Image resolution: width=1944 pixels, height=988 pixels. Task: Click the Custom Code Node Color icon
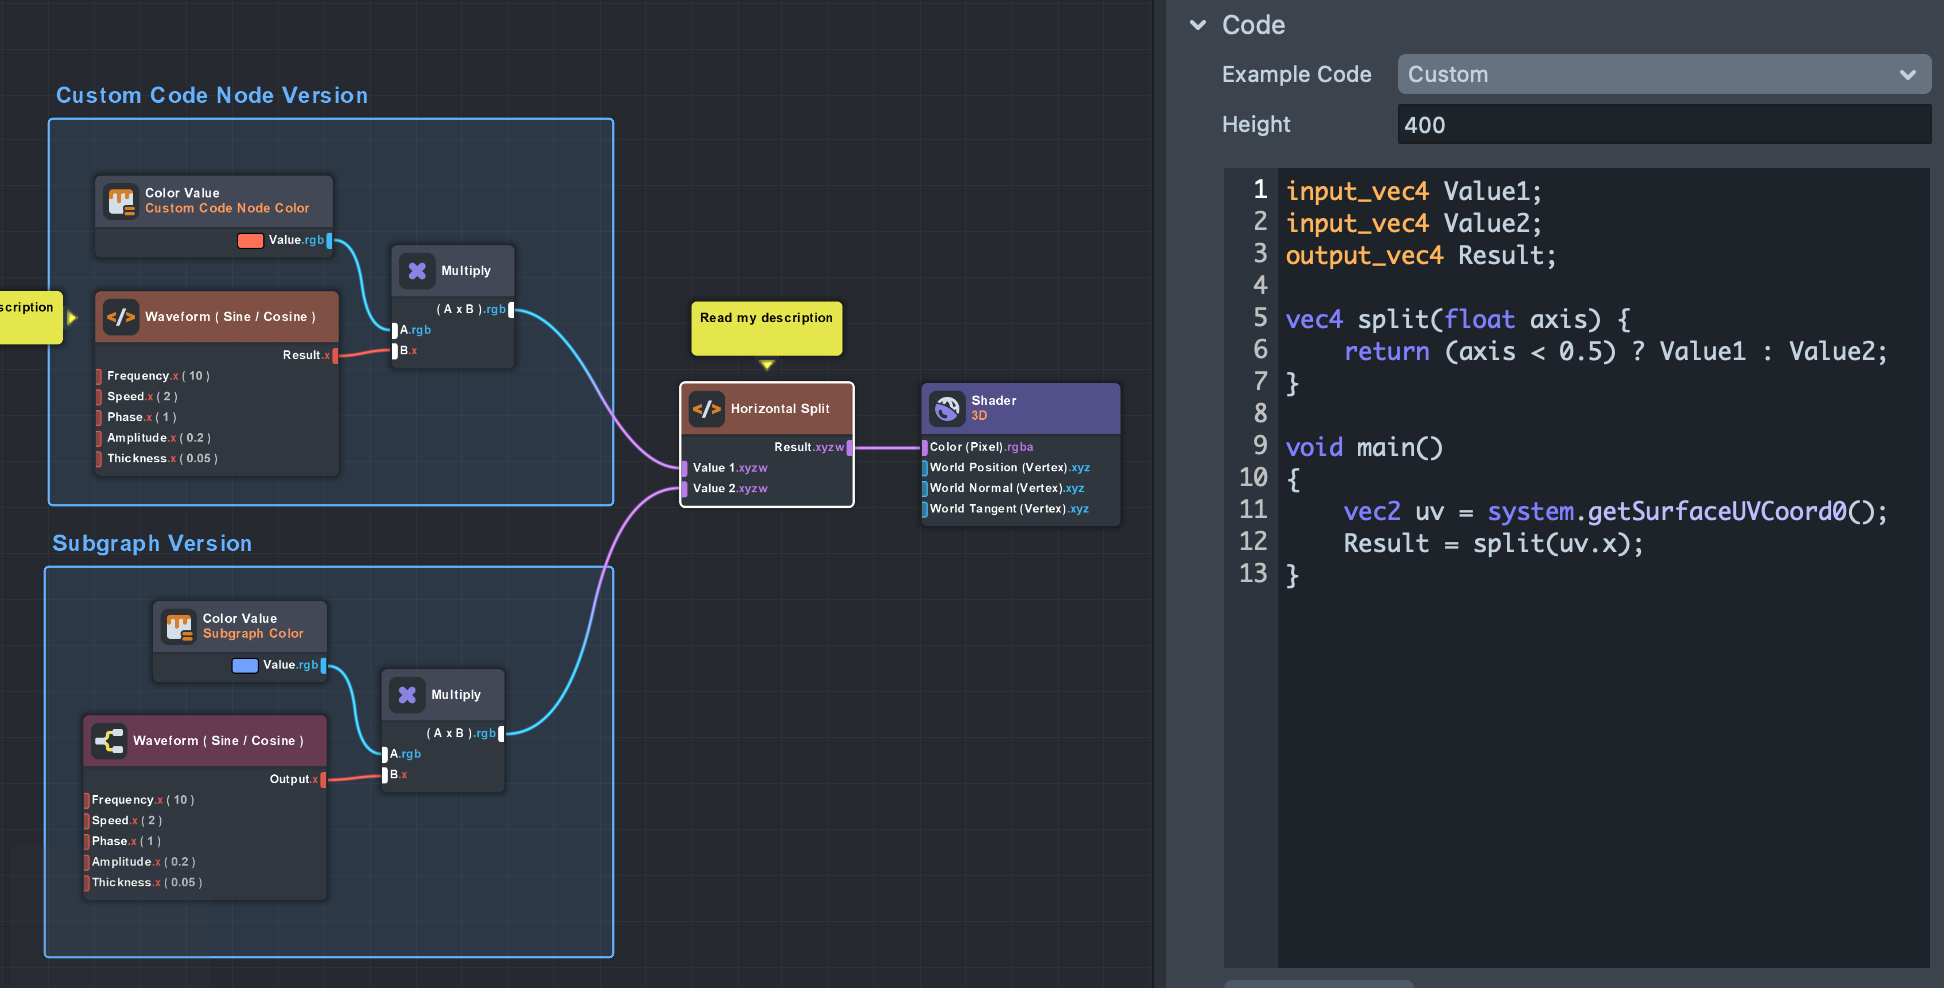(x=122, y=201)
